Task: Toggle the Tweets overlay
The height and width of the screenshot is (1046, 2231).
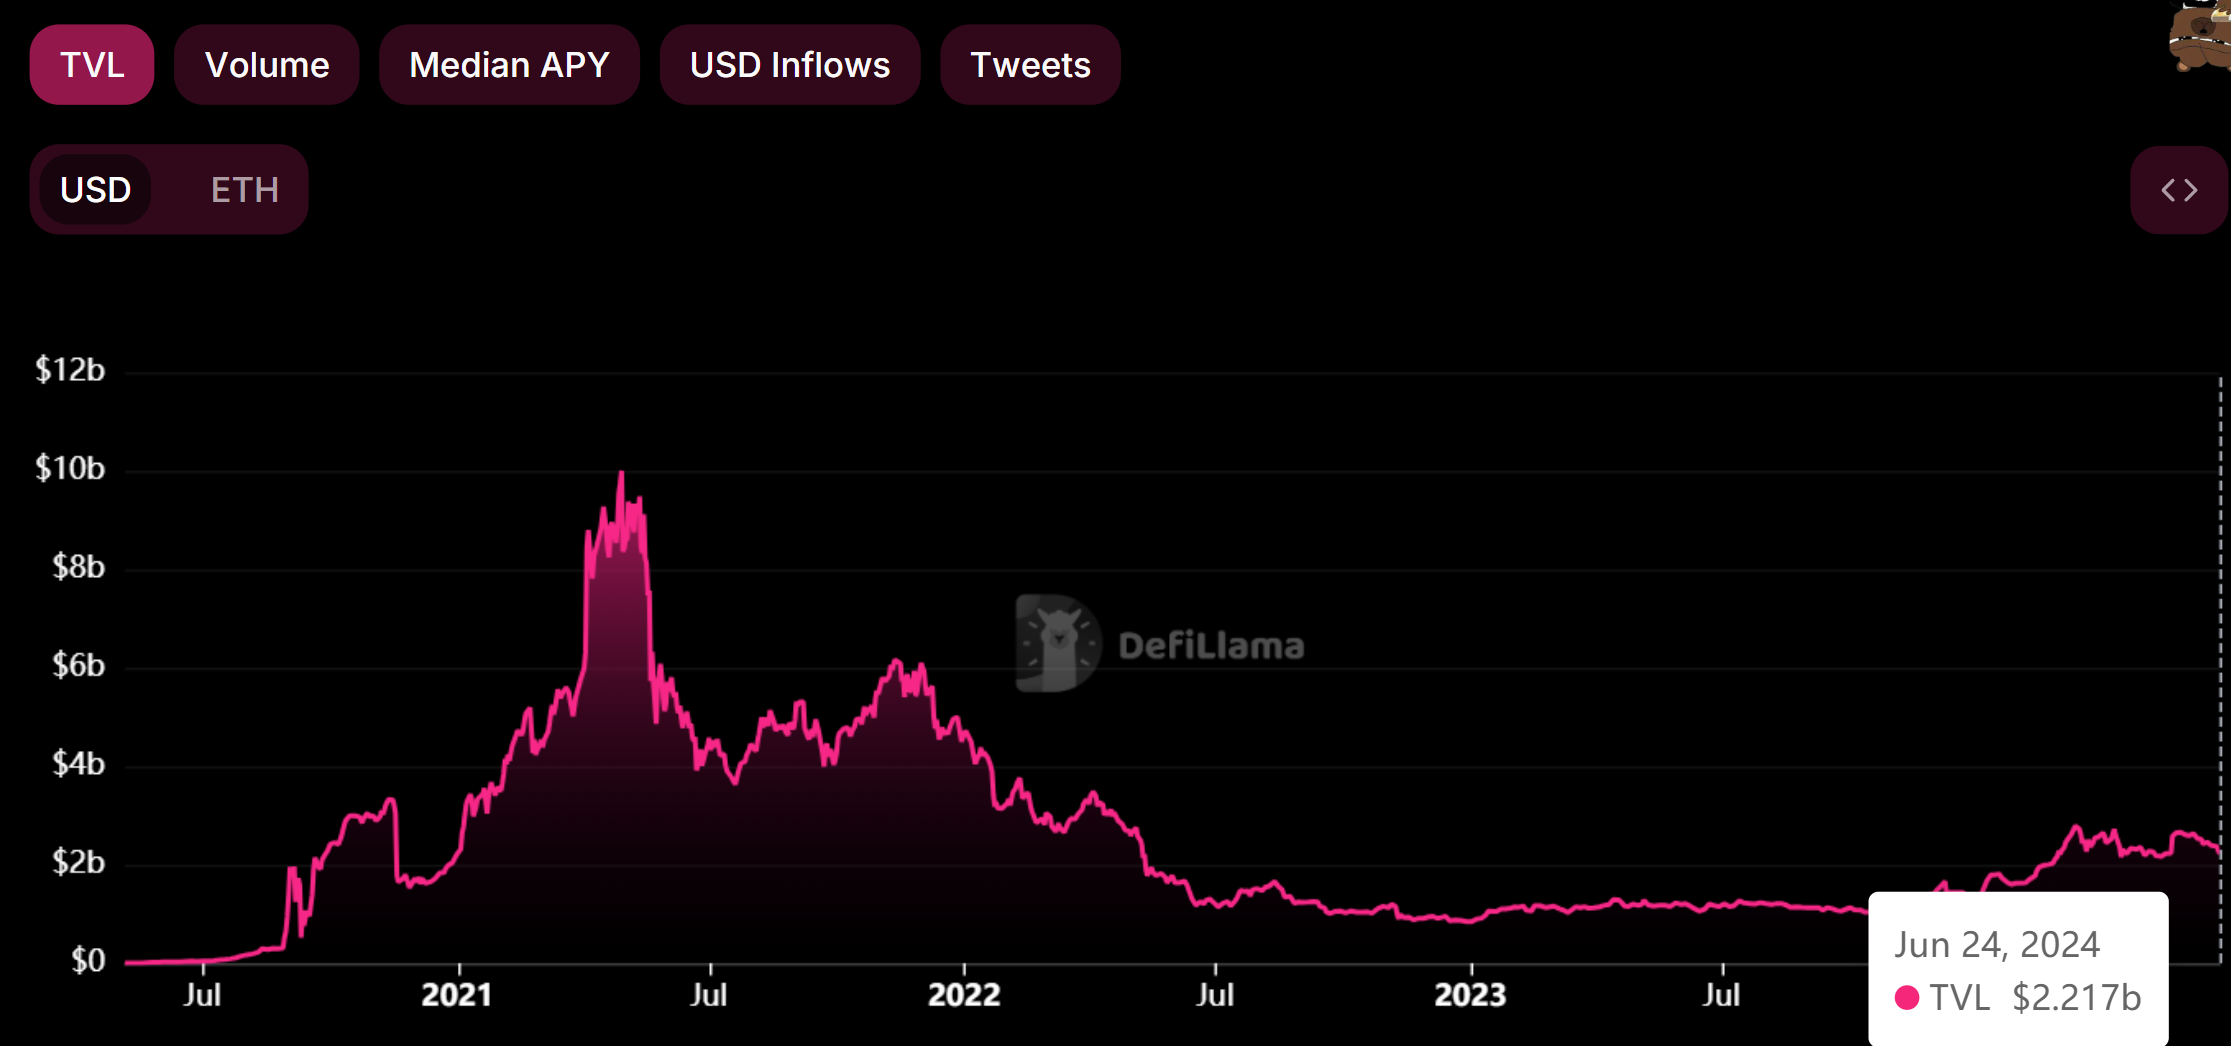Action: pos(1030,65)
